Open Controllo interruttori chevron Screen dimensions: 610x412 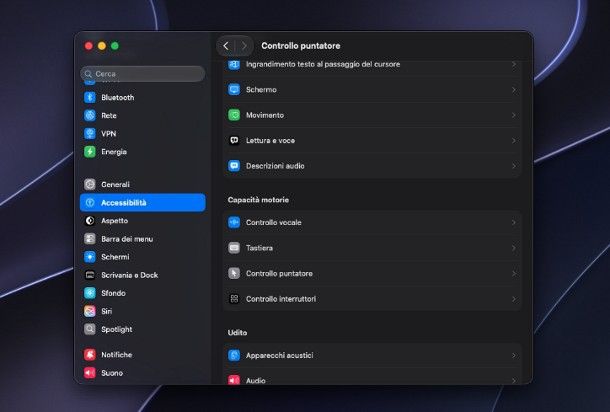click(x=514, y=299)
